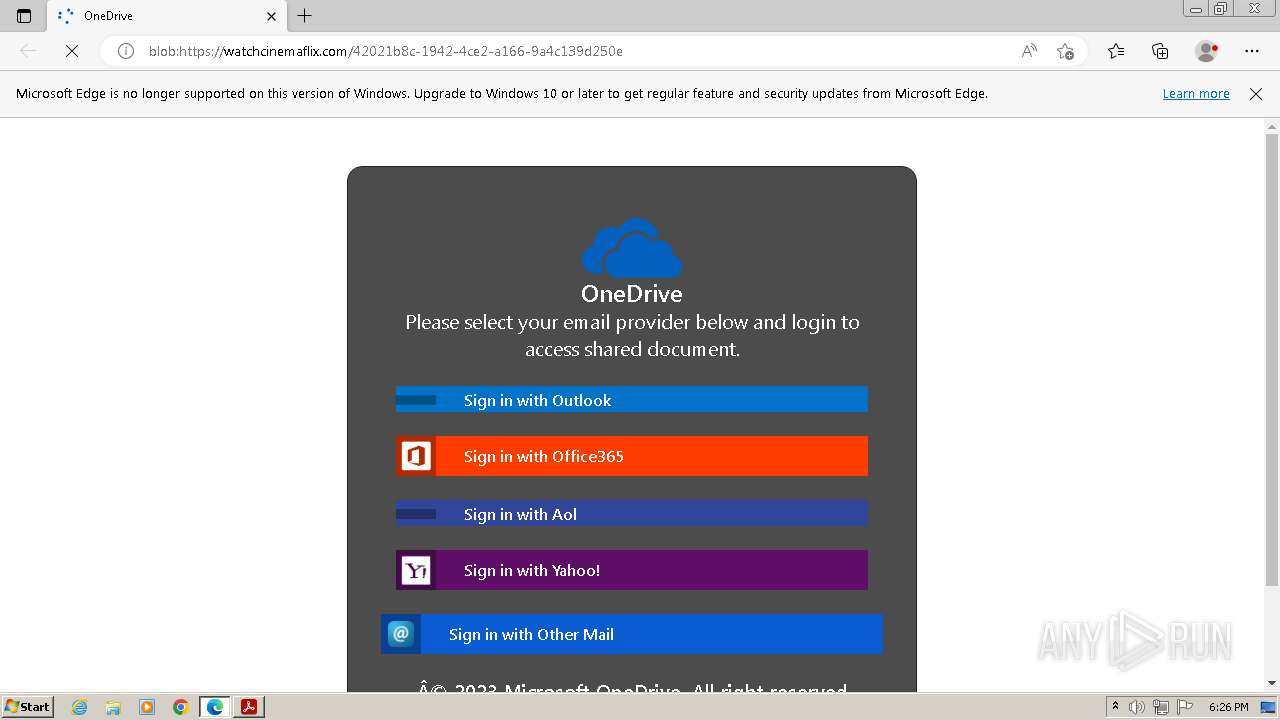This screenshot has height=720, width=1280.
Task: Open the tab actions menu icon
Action: (24, 16)
